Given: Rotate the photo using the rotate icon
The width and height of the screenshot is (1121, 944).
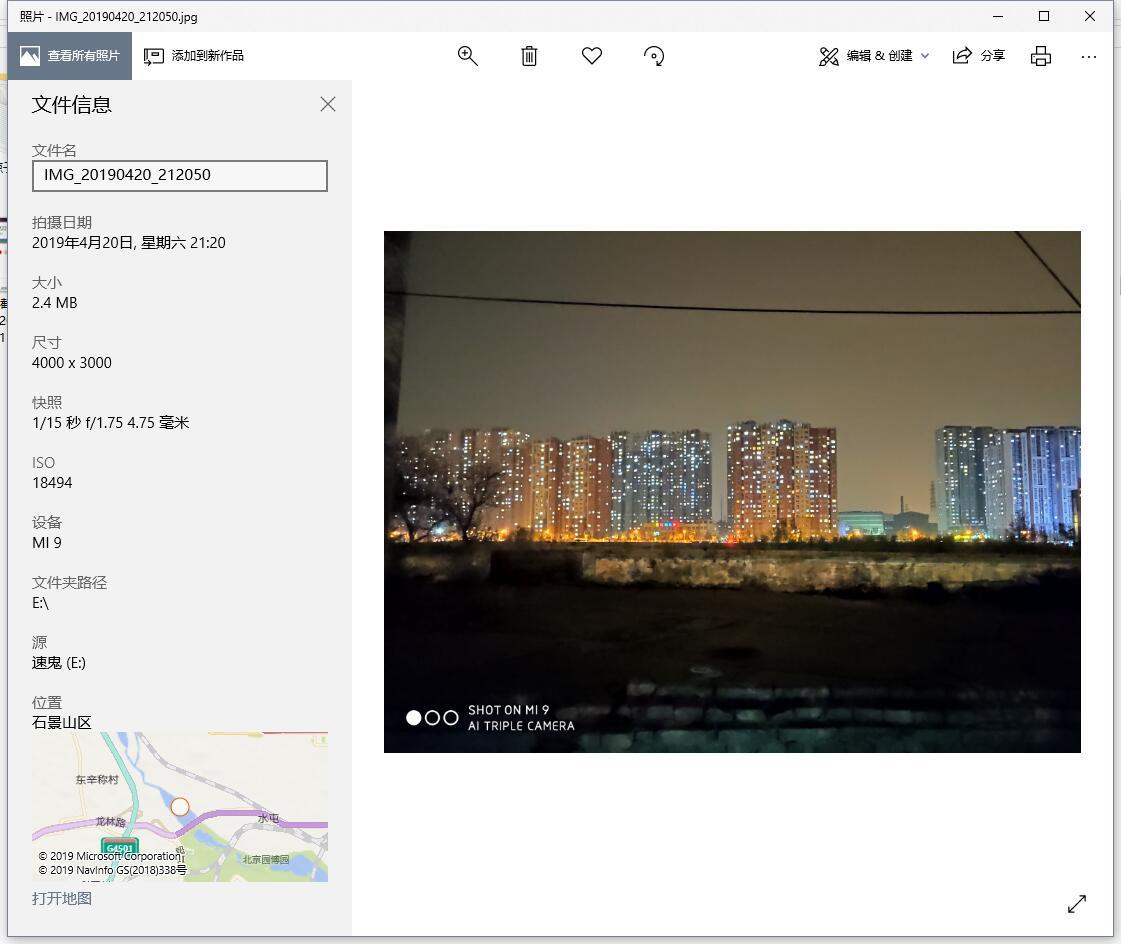Looking at the screenshot, I should point(654,56).
